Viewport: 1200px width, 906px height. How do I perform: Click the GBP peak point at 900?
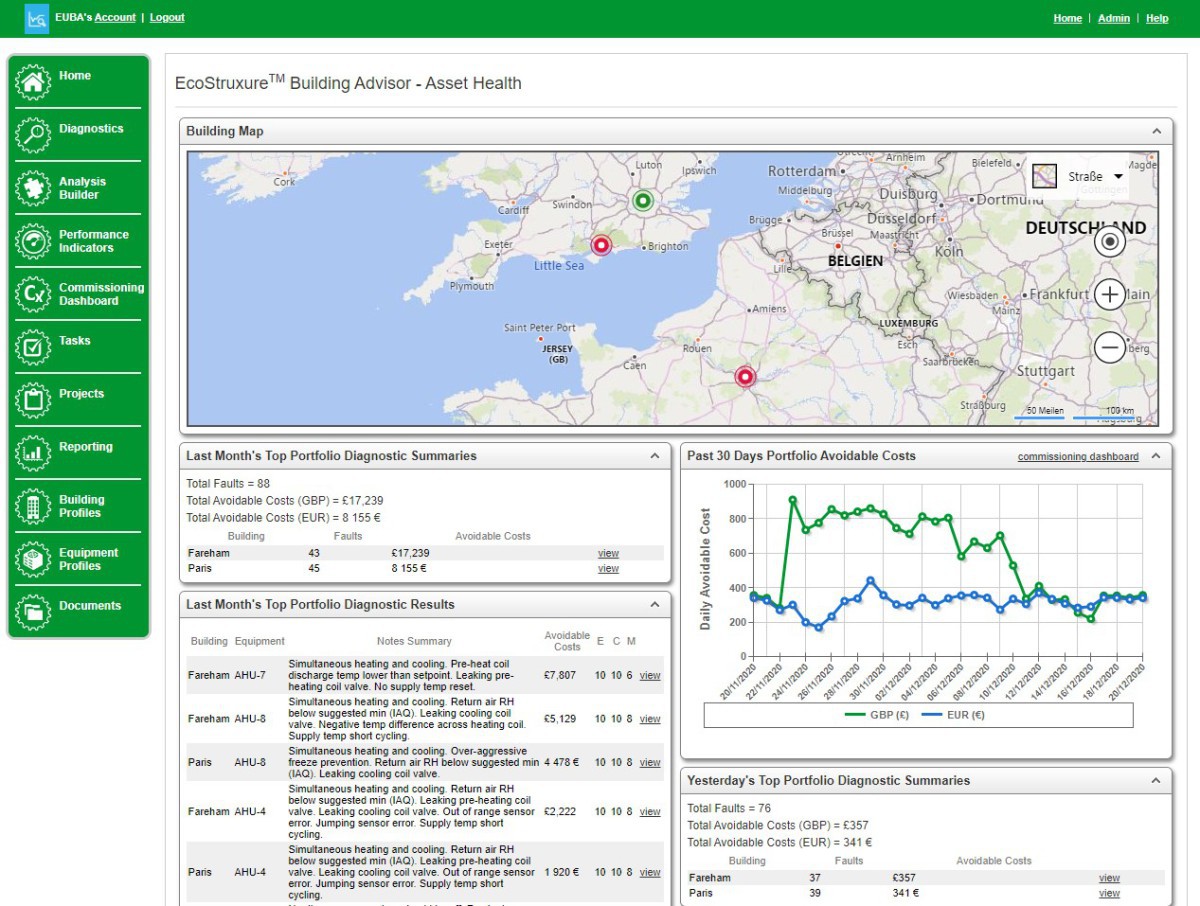point(792,500)
